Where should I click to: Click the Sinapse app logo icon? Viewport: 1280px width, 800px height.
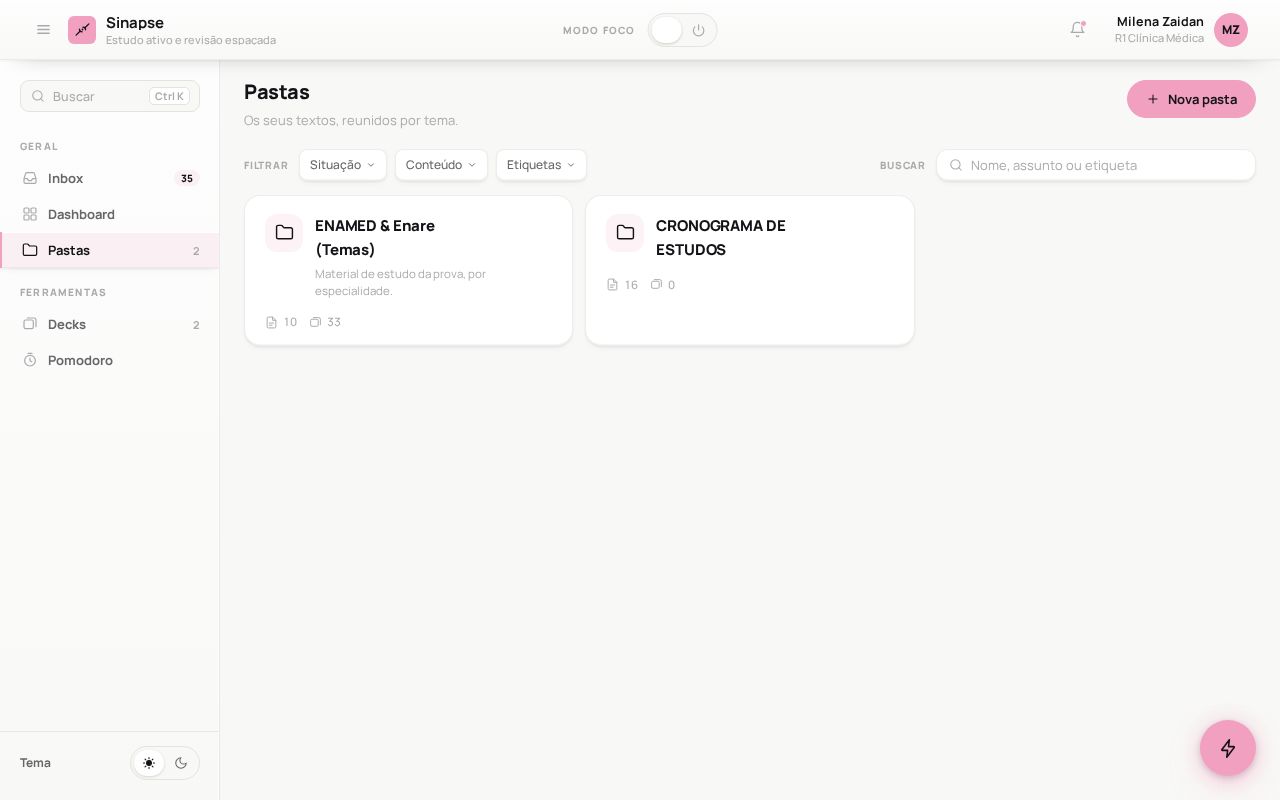coord(82,30)
